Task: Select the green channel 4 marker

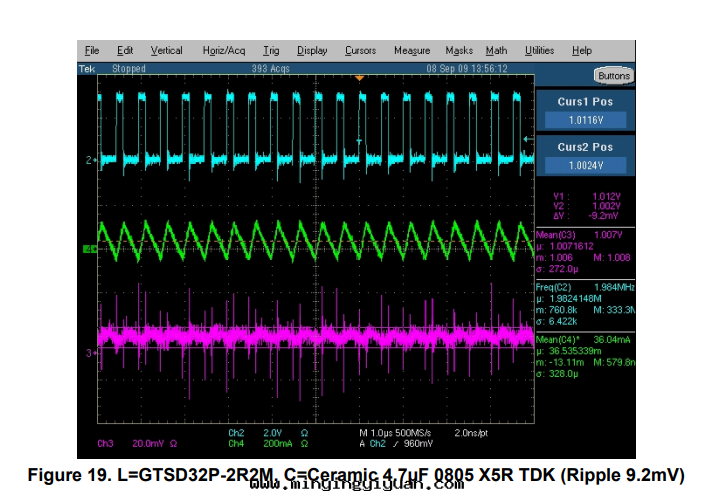Action: (x=89, y=249)
